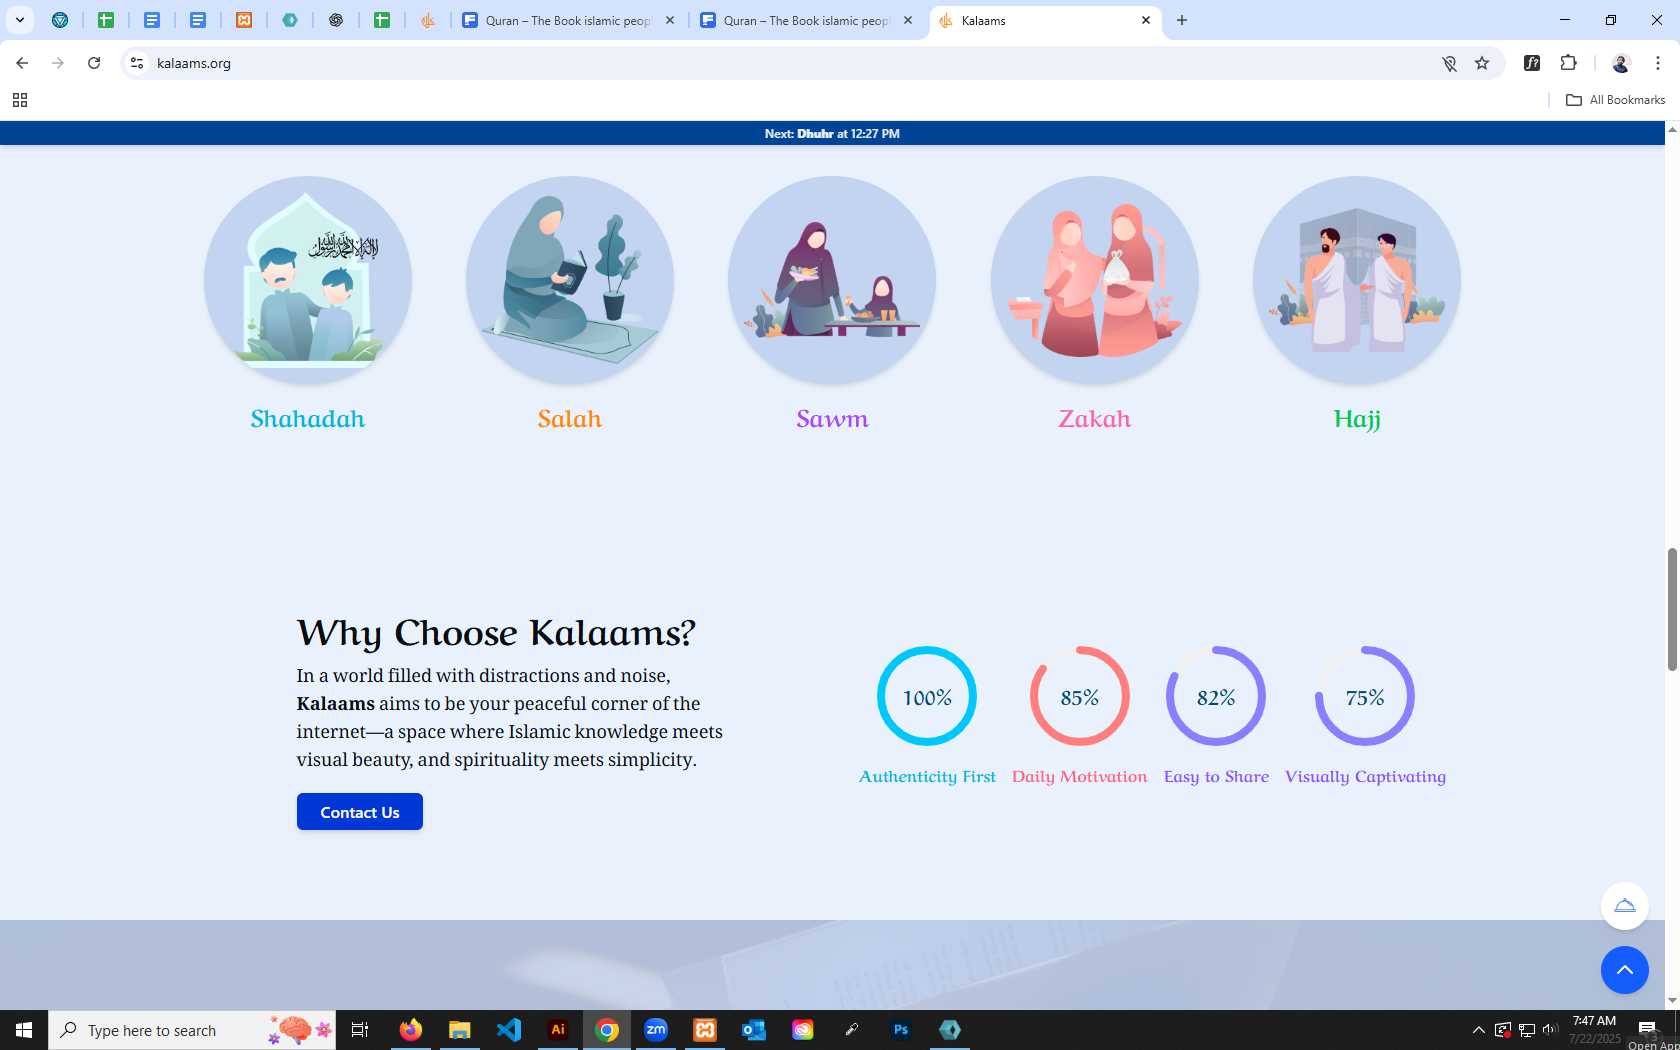The width and height of the screenshot is (1680, 1050).
Task: Switch to the first Quran – The Book tab
Action: click(567, 20)
